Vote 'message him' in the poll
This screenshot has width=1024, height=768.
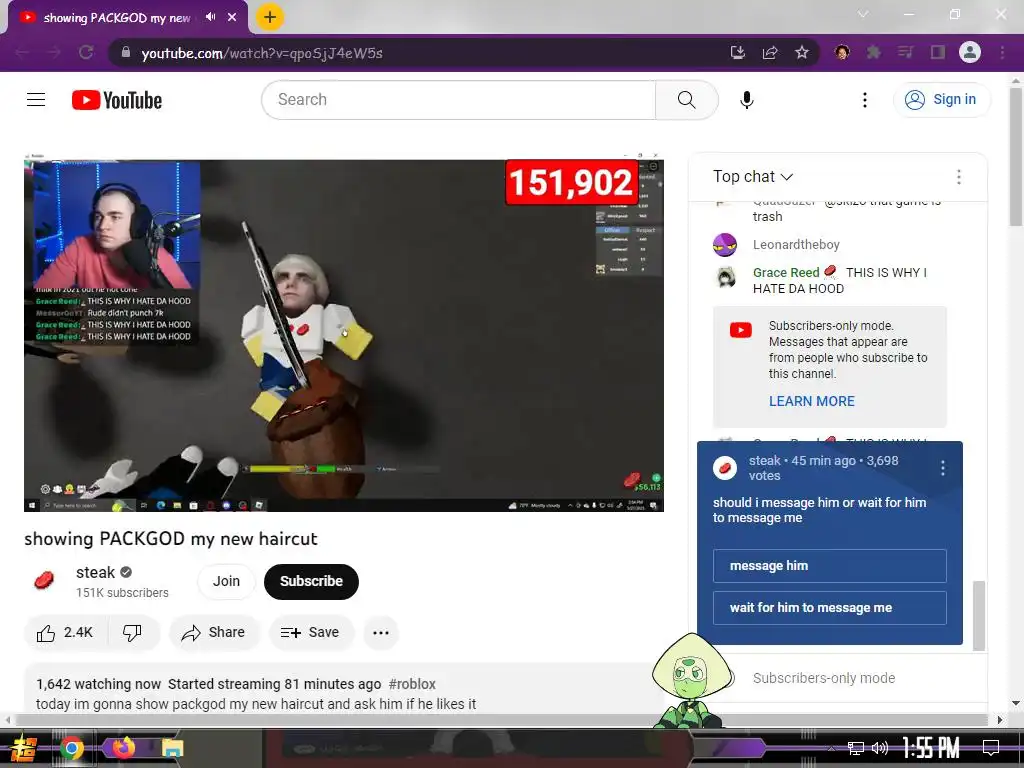[829, 566]
